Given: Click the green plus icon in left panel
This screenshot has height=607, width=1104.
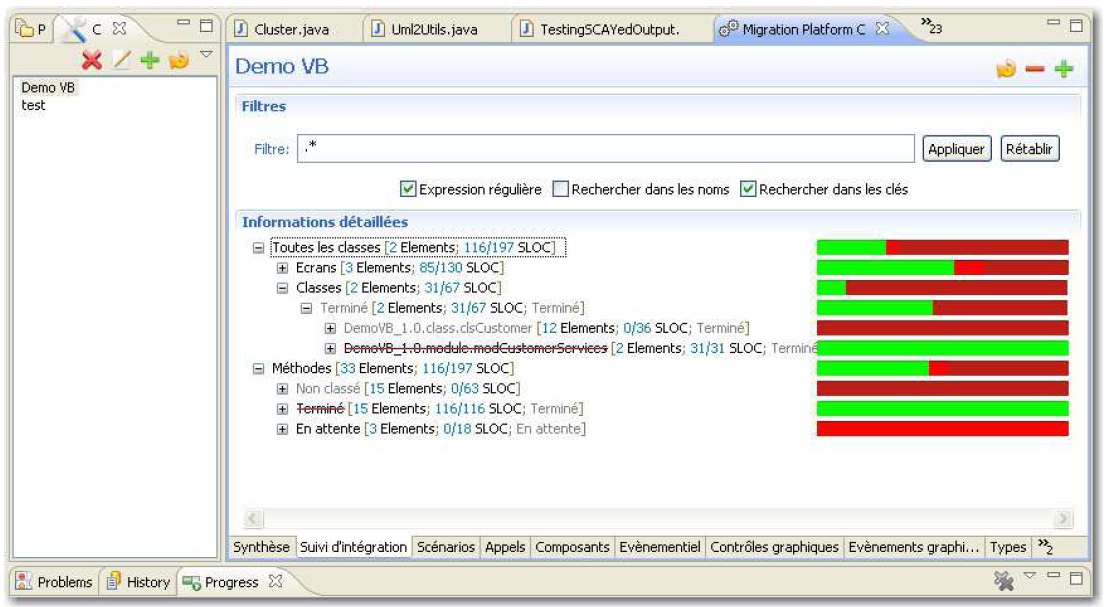Looking at the screenshot, I should click(150, 61).
